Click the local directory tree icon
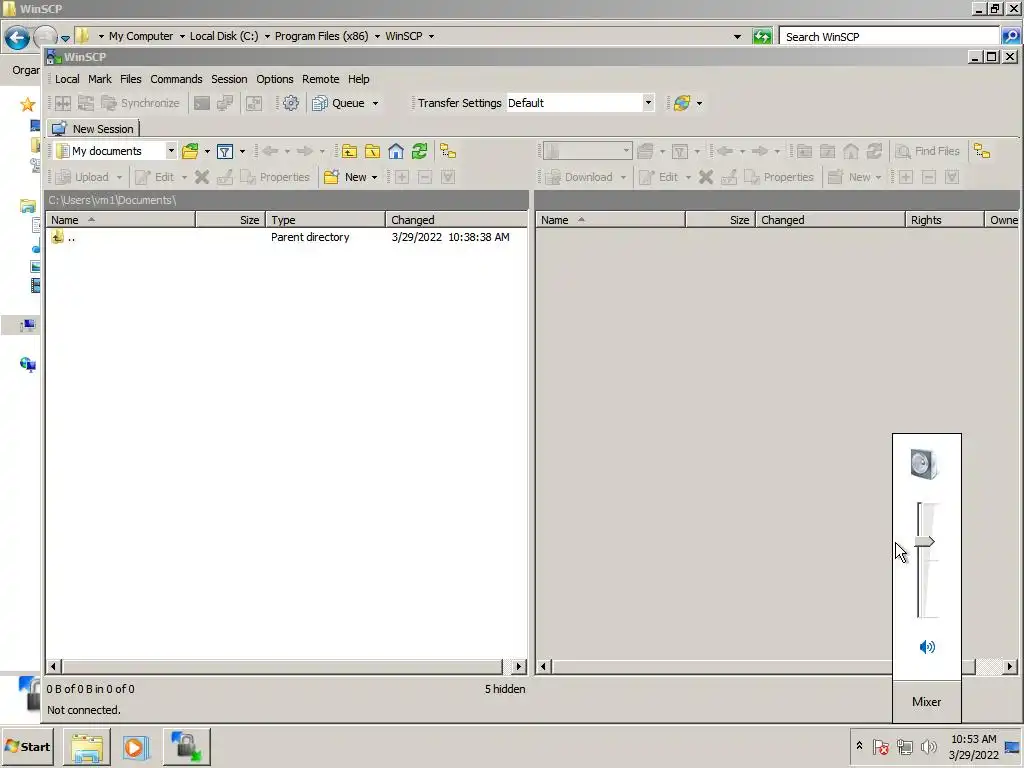 448,152
